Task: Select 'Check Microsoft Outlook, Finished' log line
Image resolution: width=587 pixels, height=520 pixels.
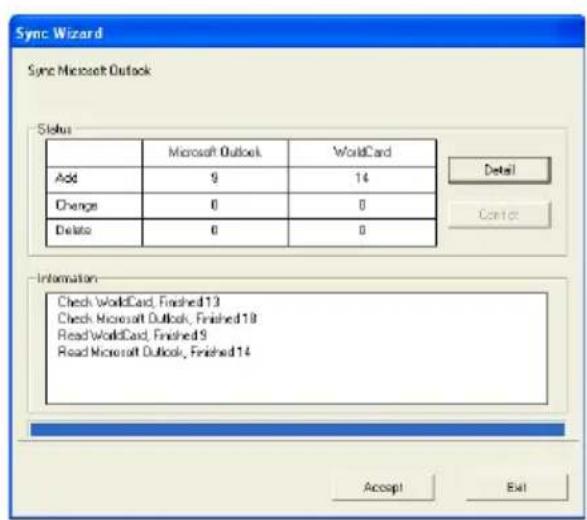Action: click(x=157, y=319)
